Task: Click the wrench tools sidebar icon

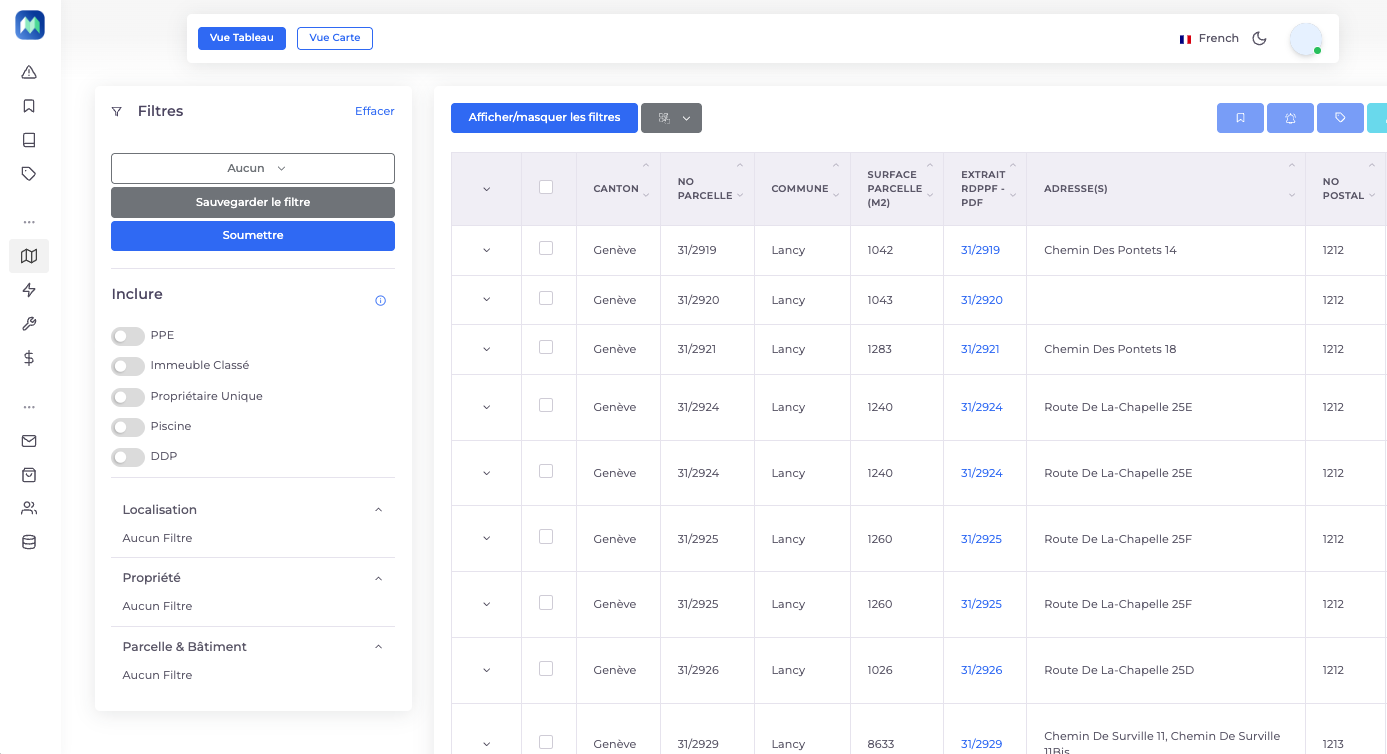Action: click(29, 324)
